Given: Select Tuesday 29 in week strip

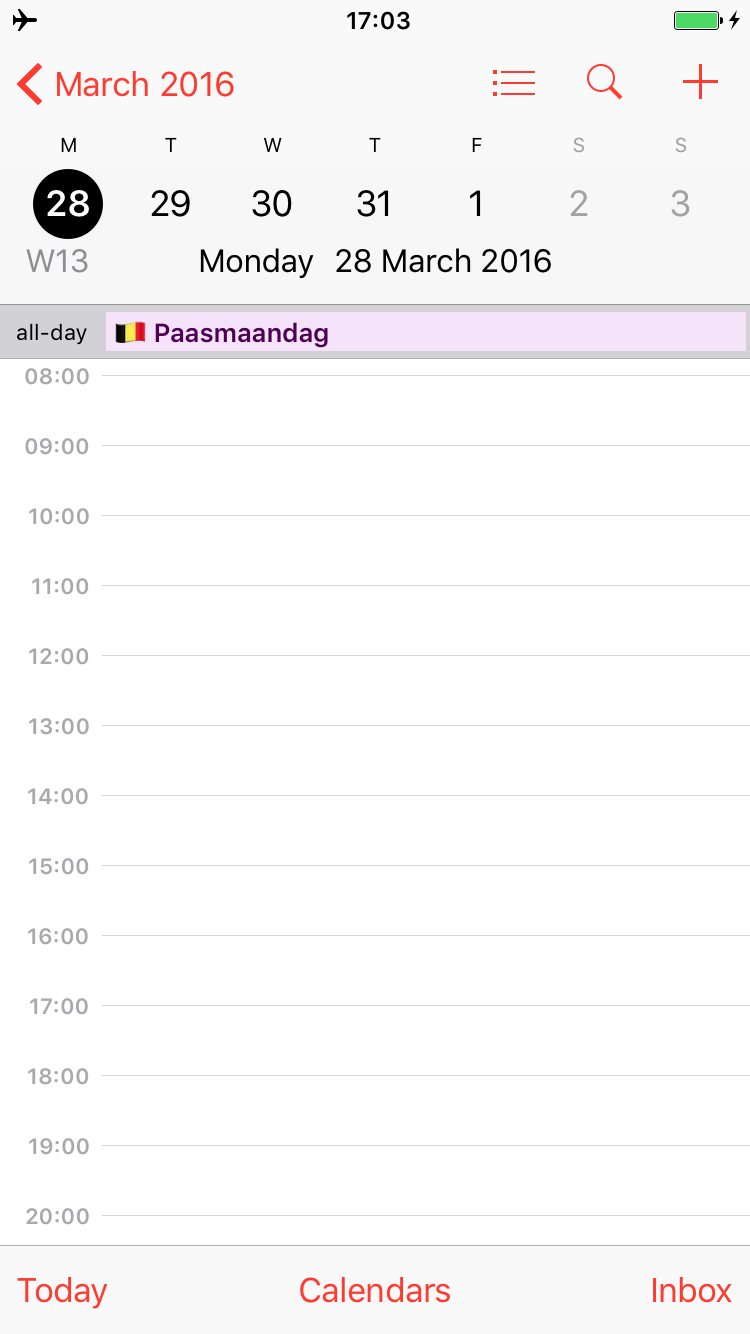Looking at the screenshot, I should click(x=170, y=204).
